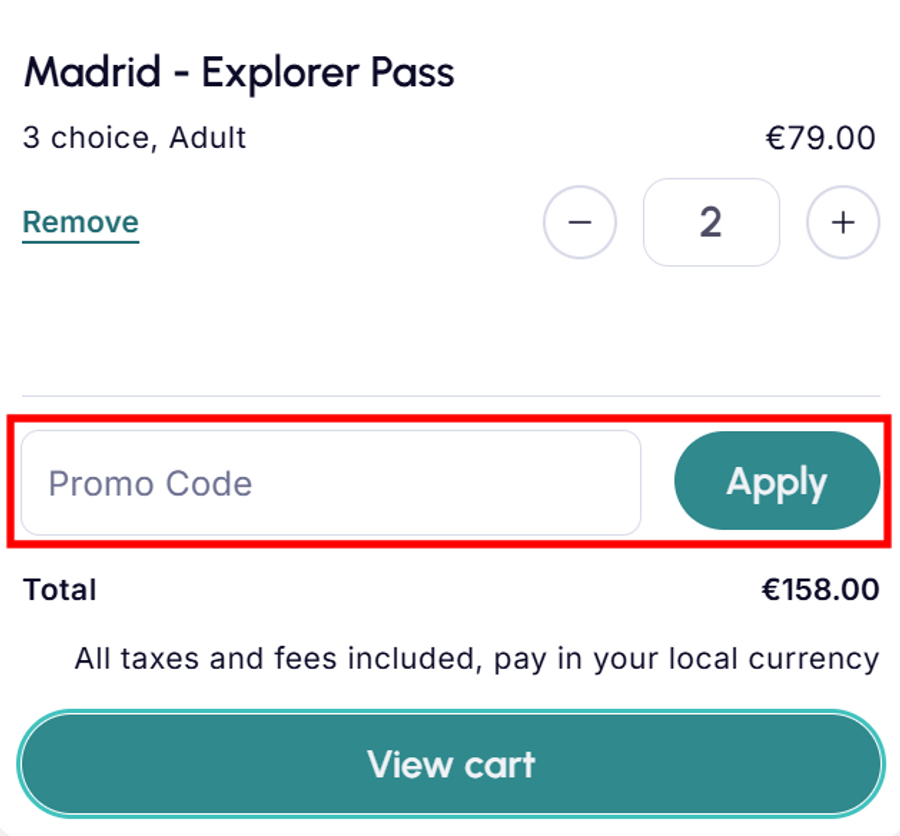Open the cart with View cart
This screenshot has width=900, height=836.
point(451,764)
